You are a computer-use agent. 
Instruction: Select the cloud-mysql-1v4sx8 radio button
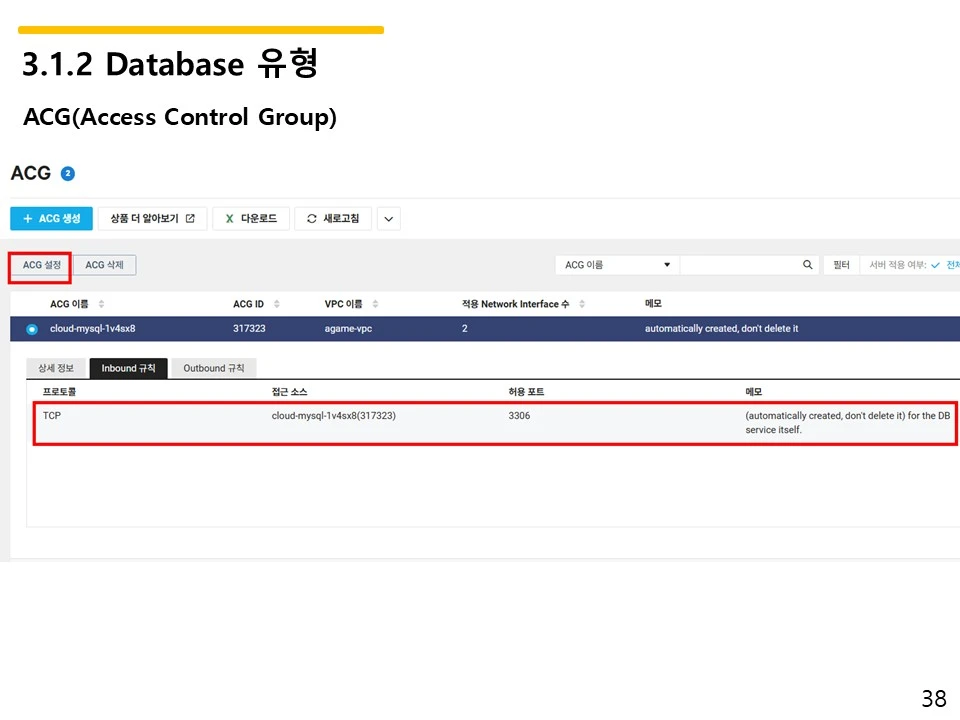tap(32, 329)
